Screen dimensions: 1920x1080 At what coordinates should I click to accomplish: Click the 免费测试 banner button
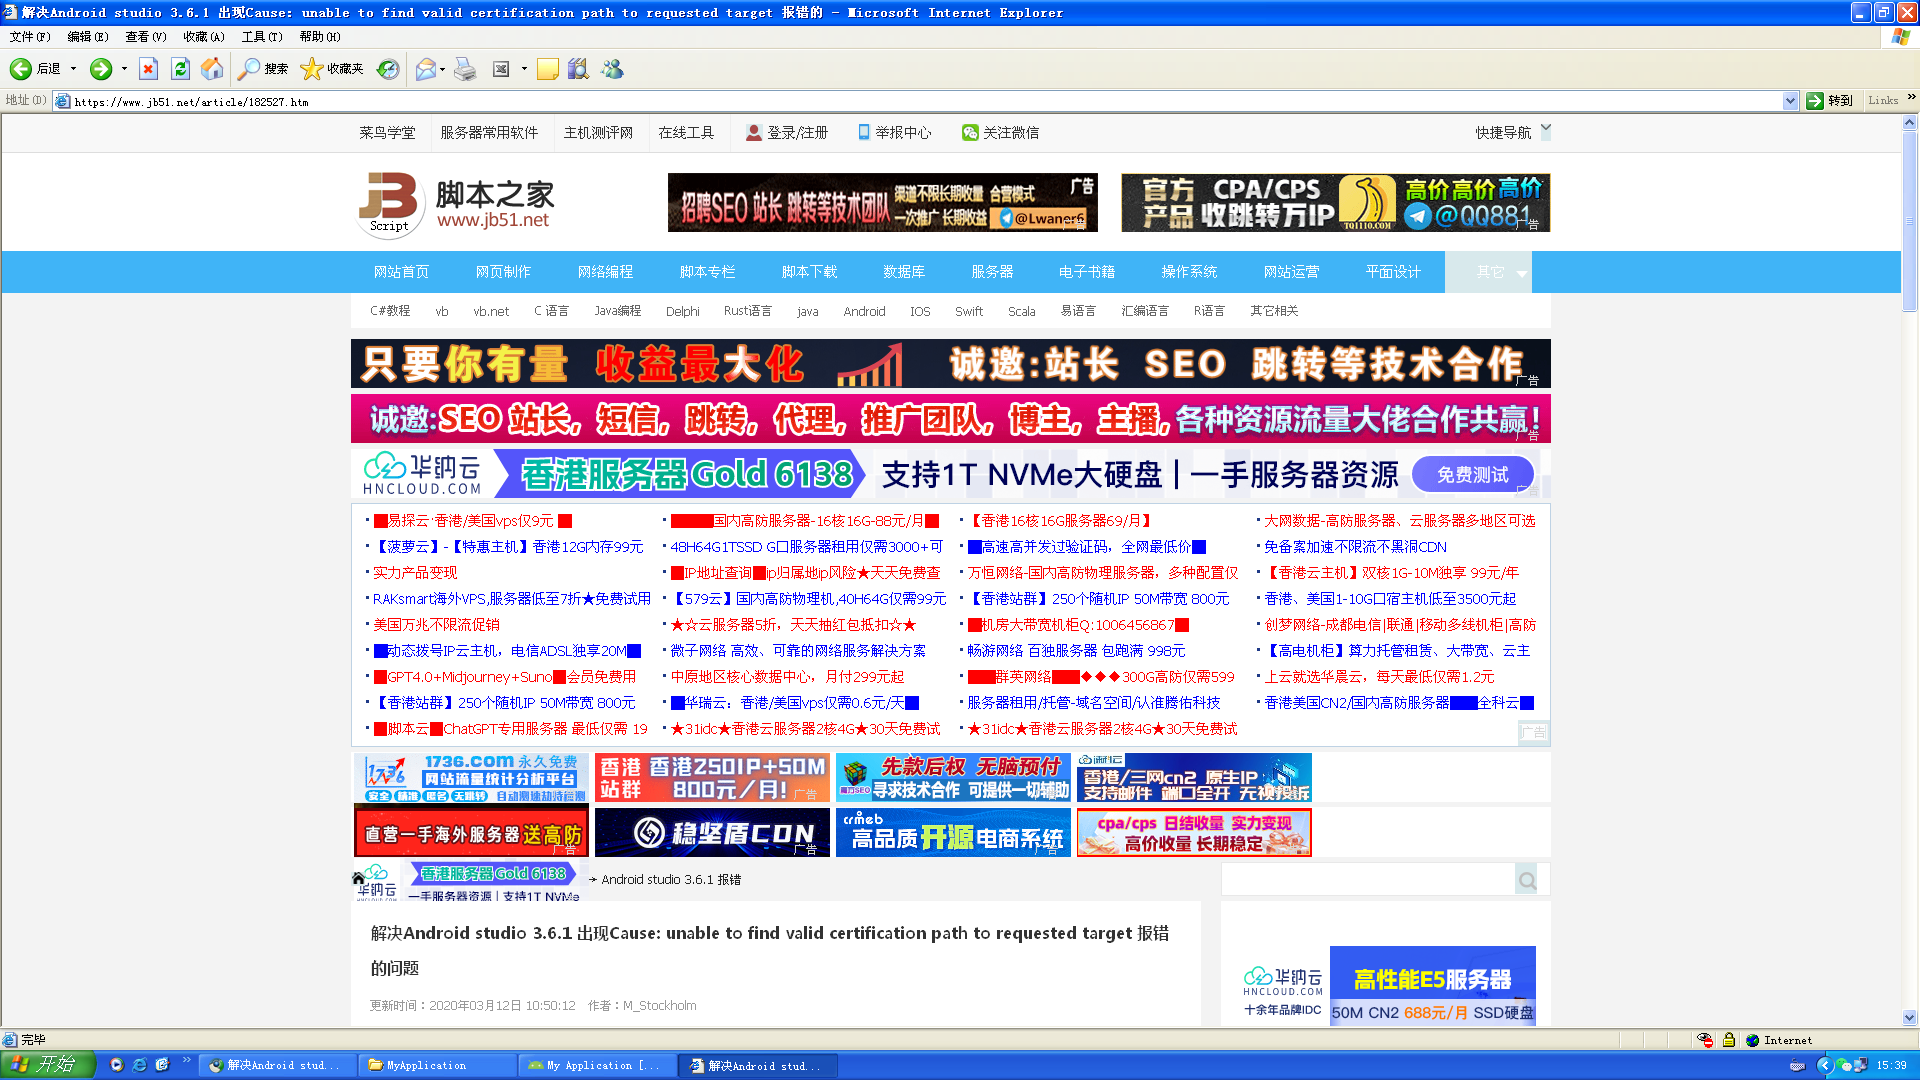(1472, 475)
